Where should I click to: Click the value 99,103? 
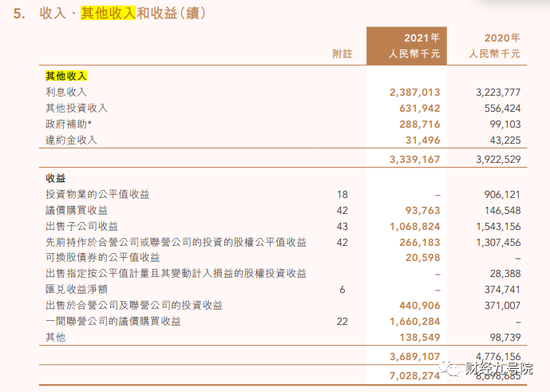pos(505,124)
